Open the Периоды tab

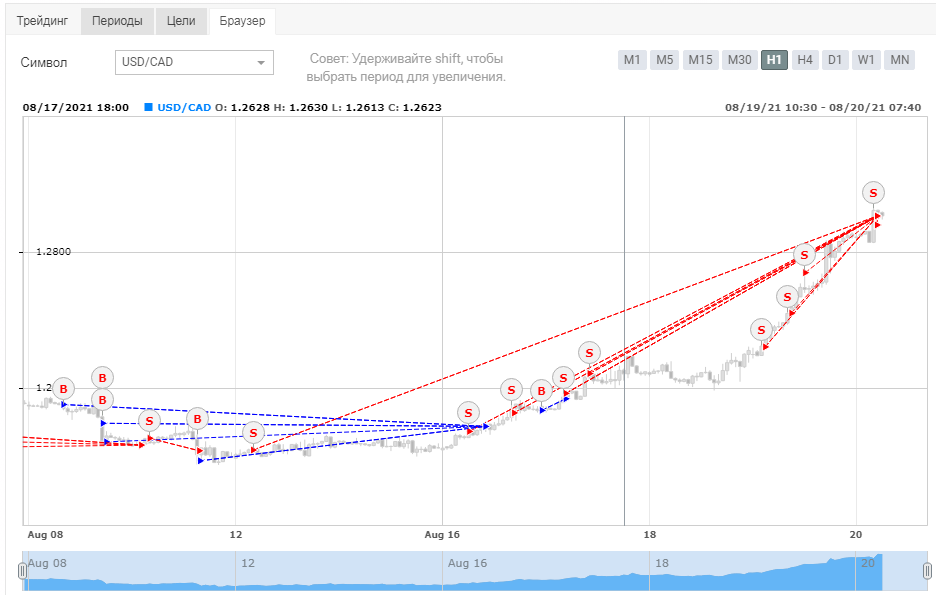(x=117, y=21)
